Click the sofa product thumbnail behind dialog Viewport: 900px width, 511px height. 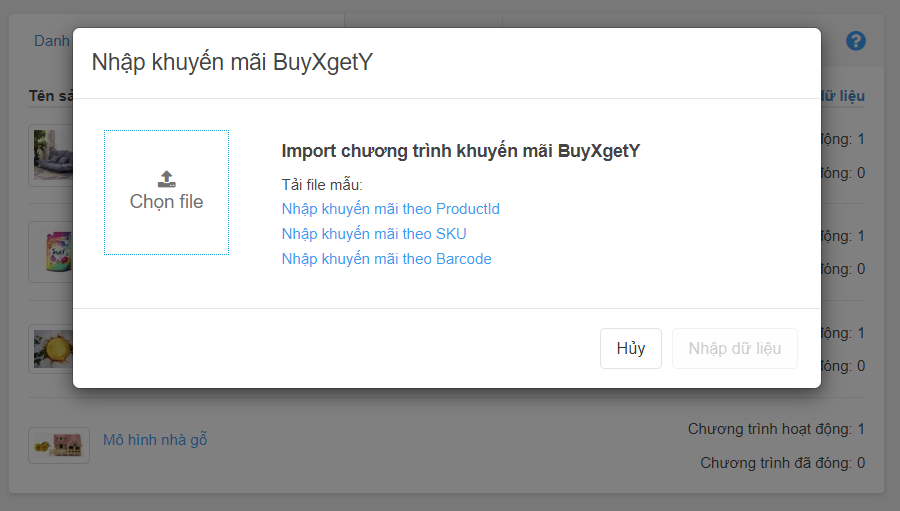pyautogui.click(x=53, y=155)
